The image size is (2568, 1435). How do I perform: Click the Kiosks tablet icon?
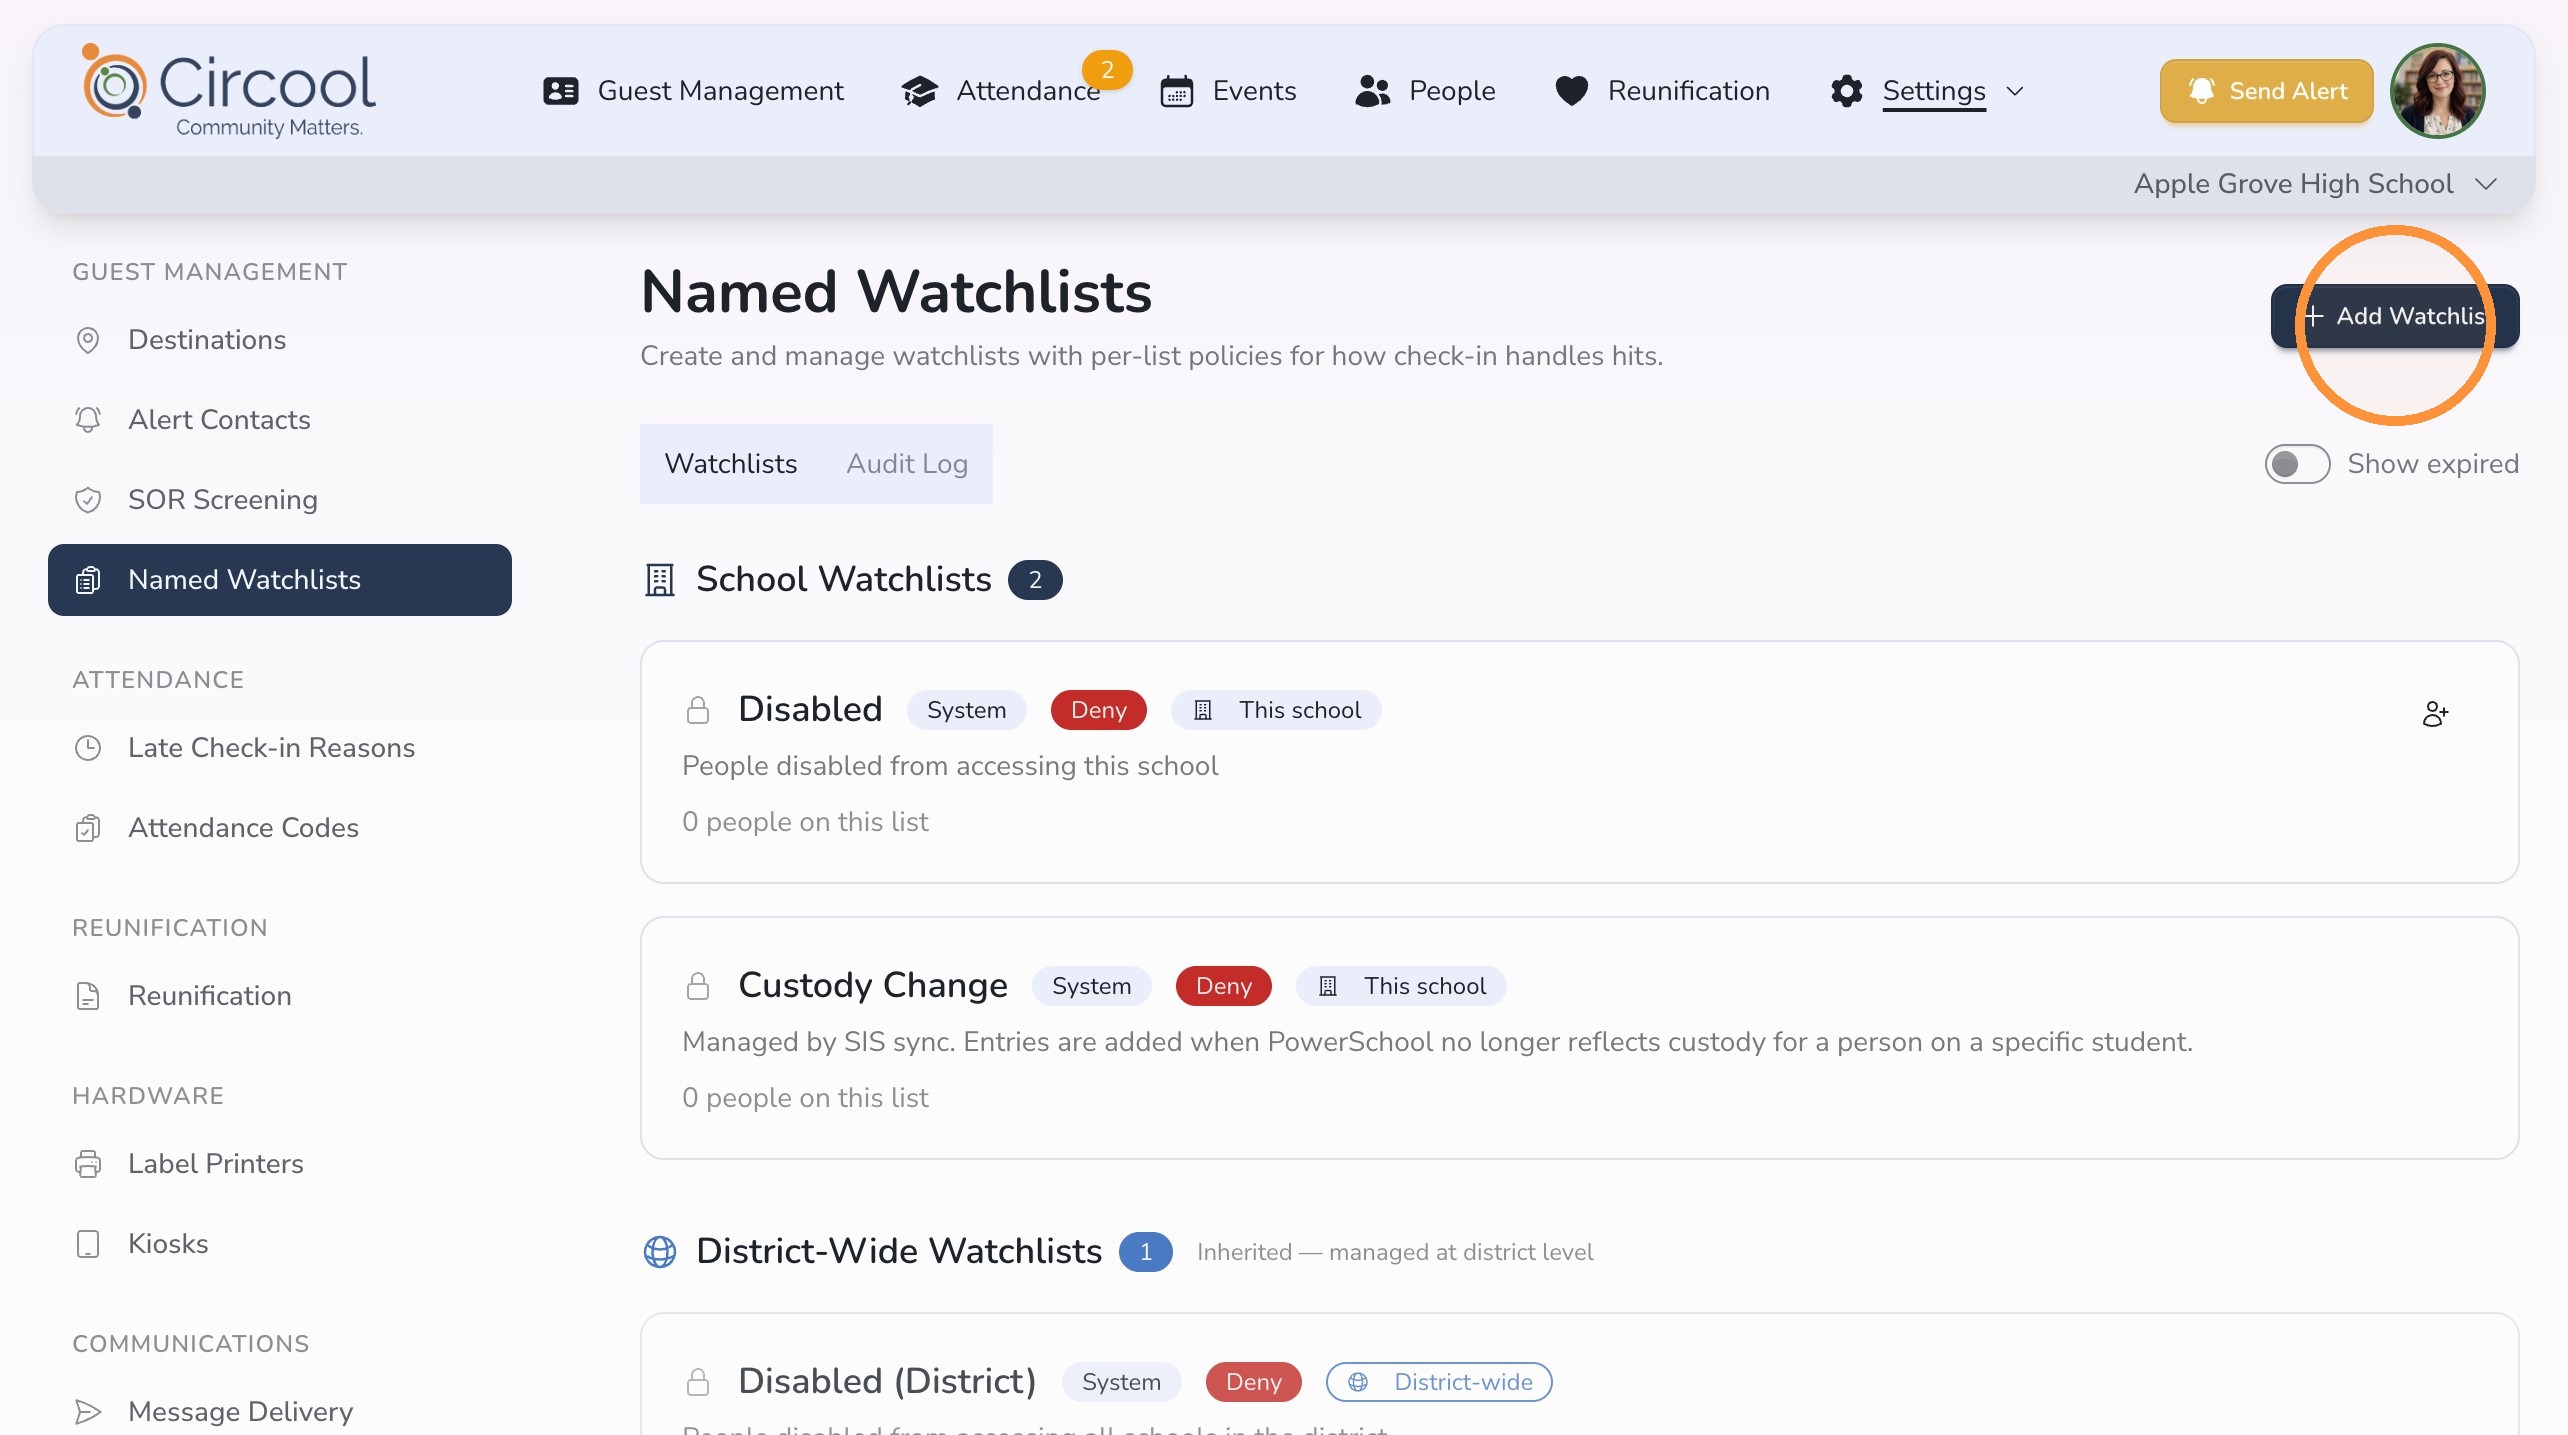(x=88, y=1244)
